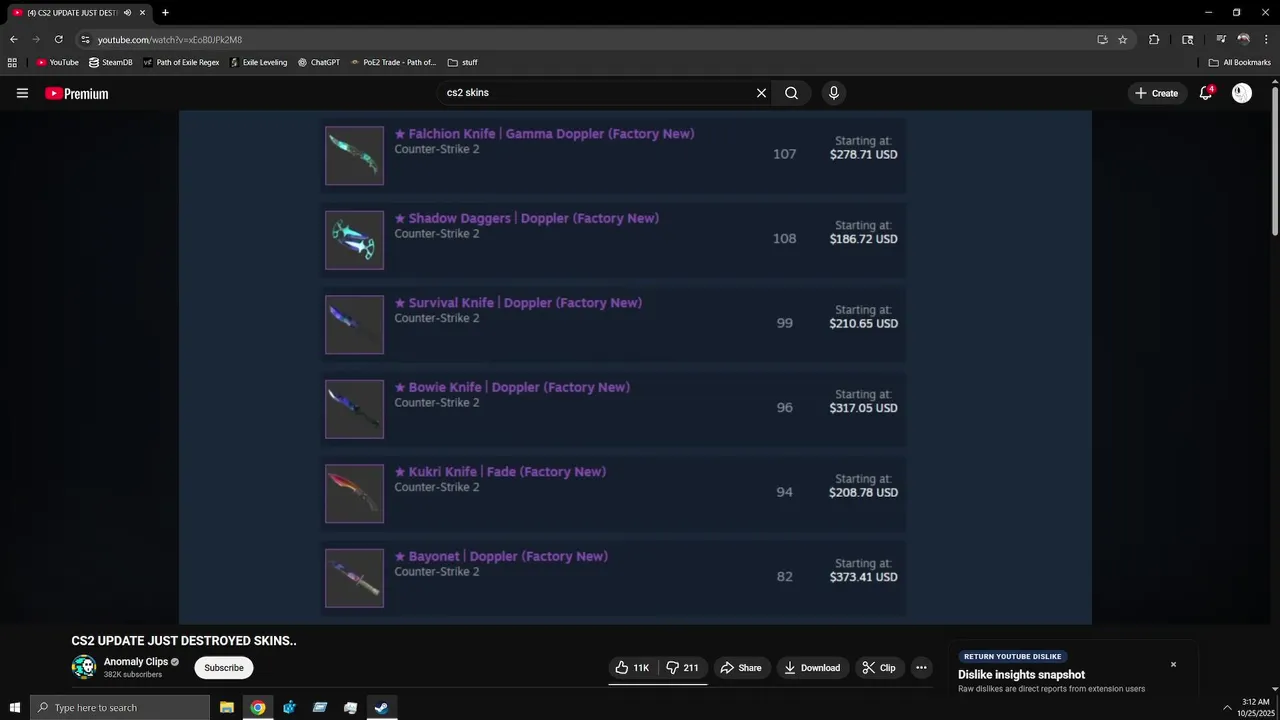Submit search with the magnifying glass button
The width and height of the screenshot is (1280, 720).
coord(791,93)
